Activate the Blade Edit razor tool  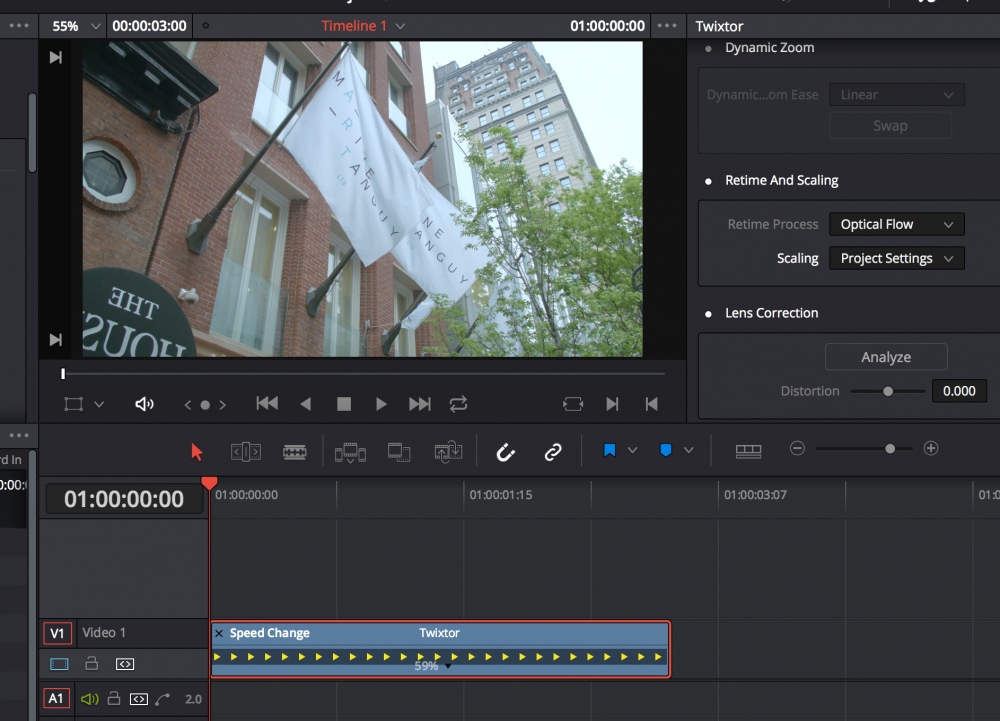point(295,451)
